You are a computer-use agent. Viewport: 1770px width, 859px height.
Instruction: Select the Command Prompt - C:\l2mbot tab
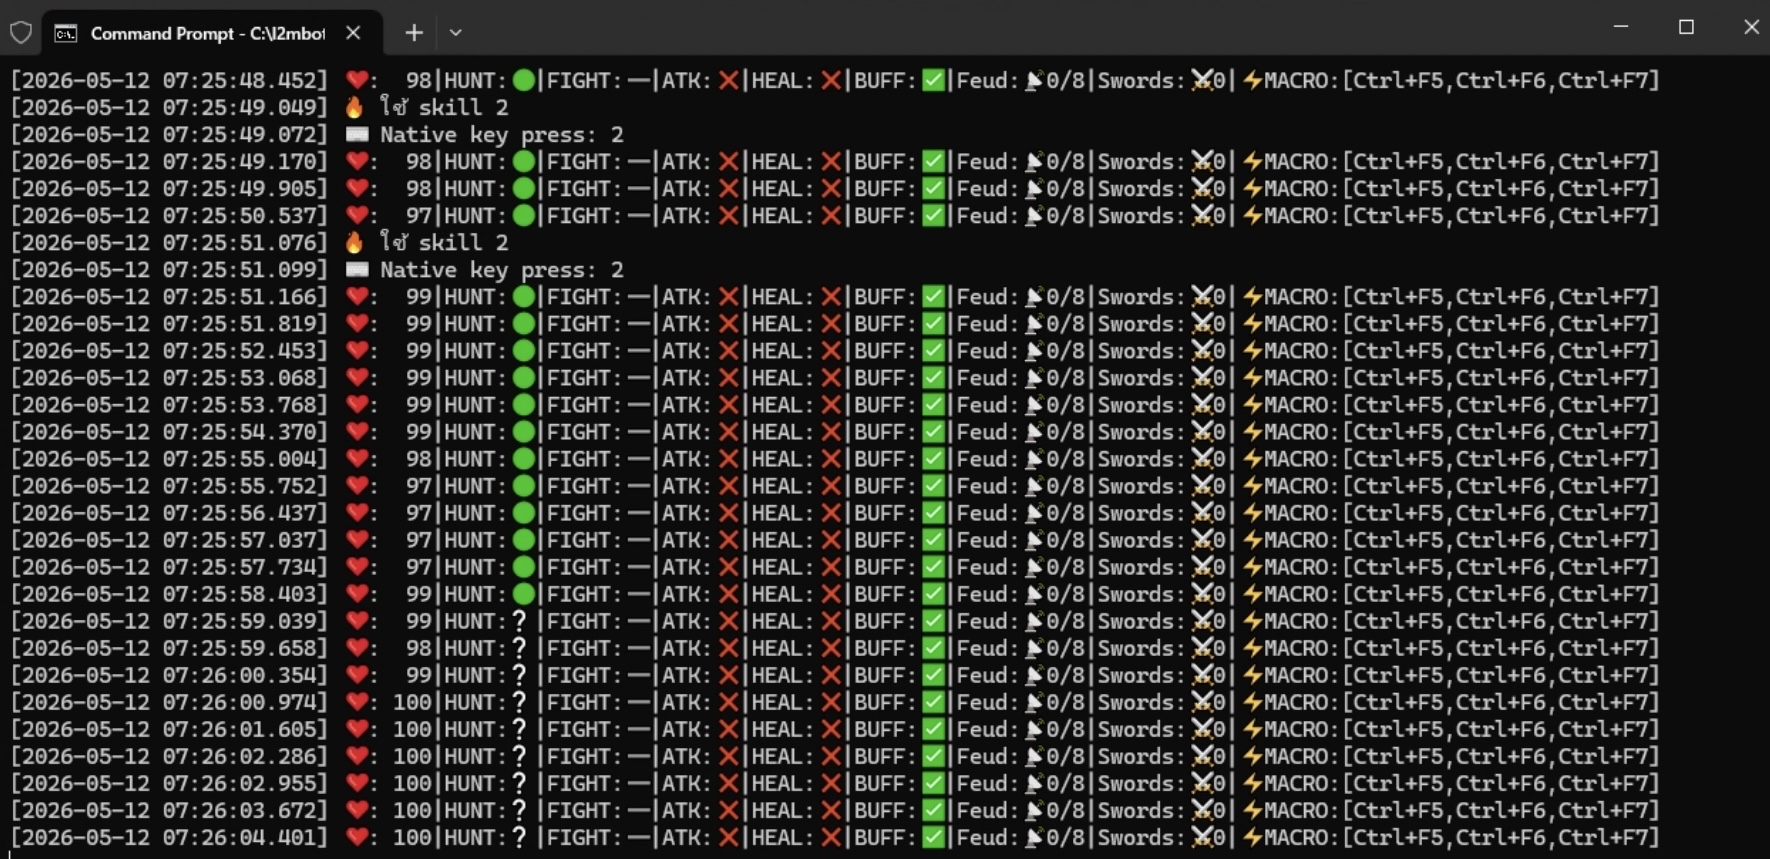click(212, 33)
